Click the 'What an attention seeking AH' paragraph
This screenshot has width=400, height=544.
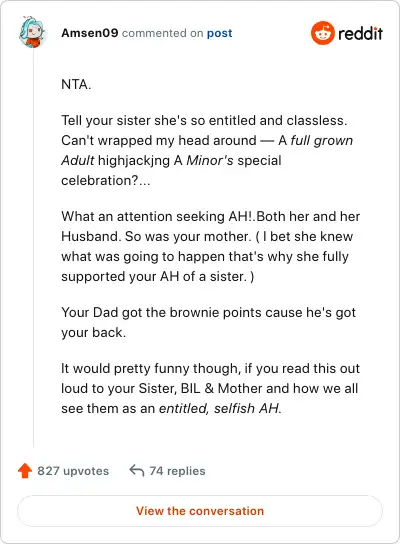pyautogui.click(x=211, y=246)
